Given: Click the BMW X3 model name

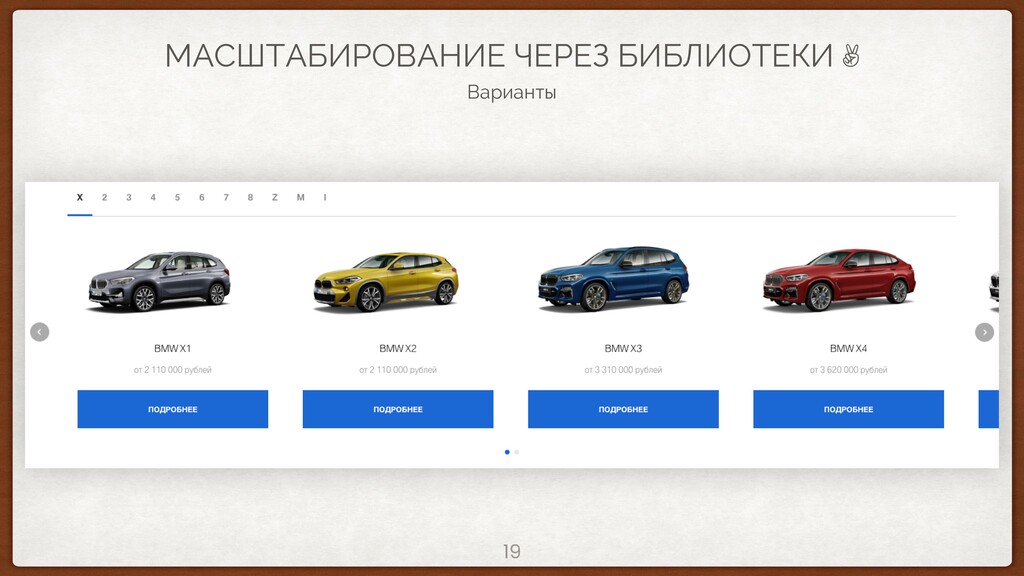Looking at the screenshot, I should click(623, 349).
